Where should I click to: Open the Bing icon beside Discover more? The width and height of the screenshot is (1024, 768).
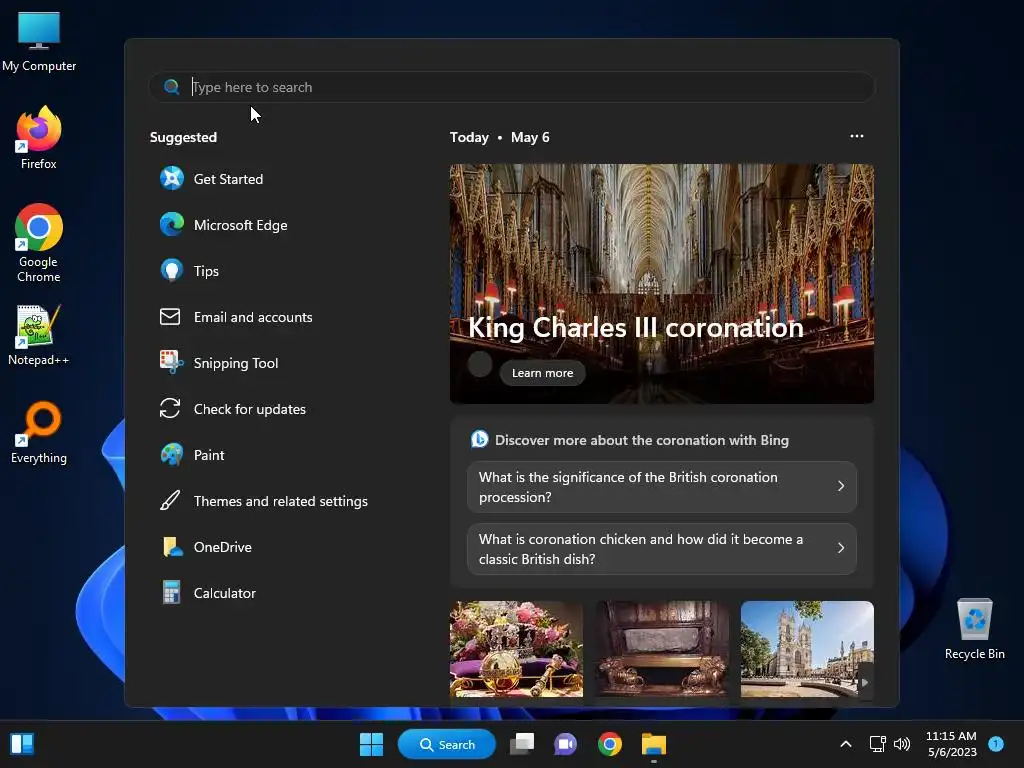[479, 440]
